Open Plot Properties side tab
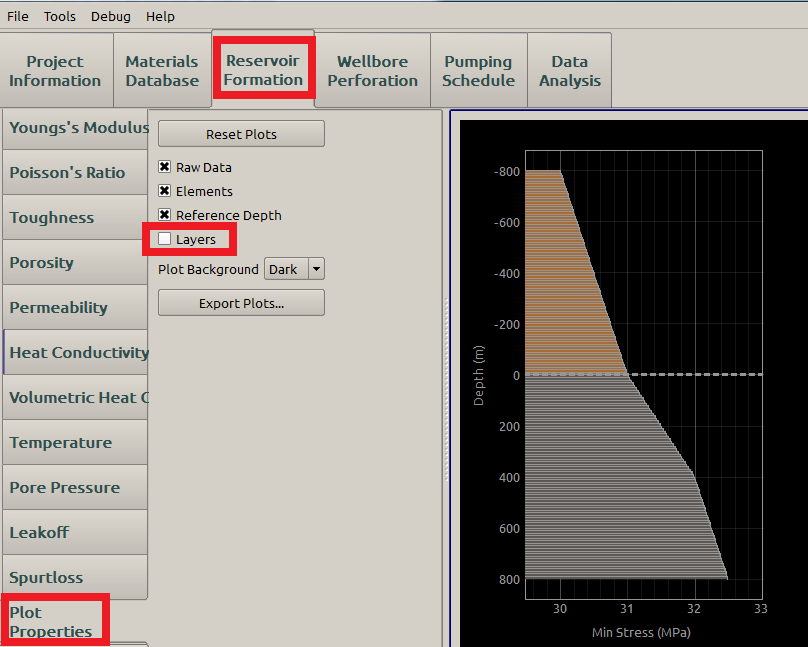 (x=55, y=621)
